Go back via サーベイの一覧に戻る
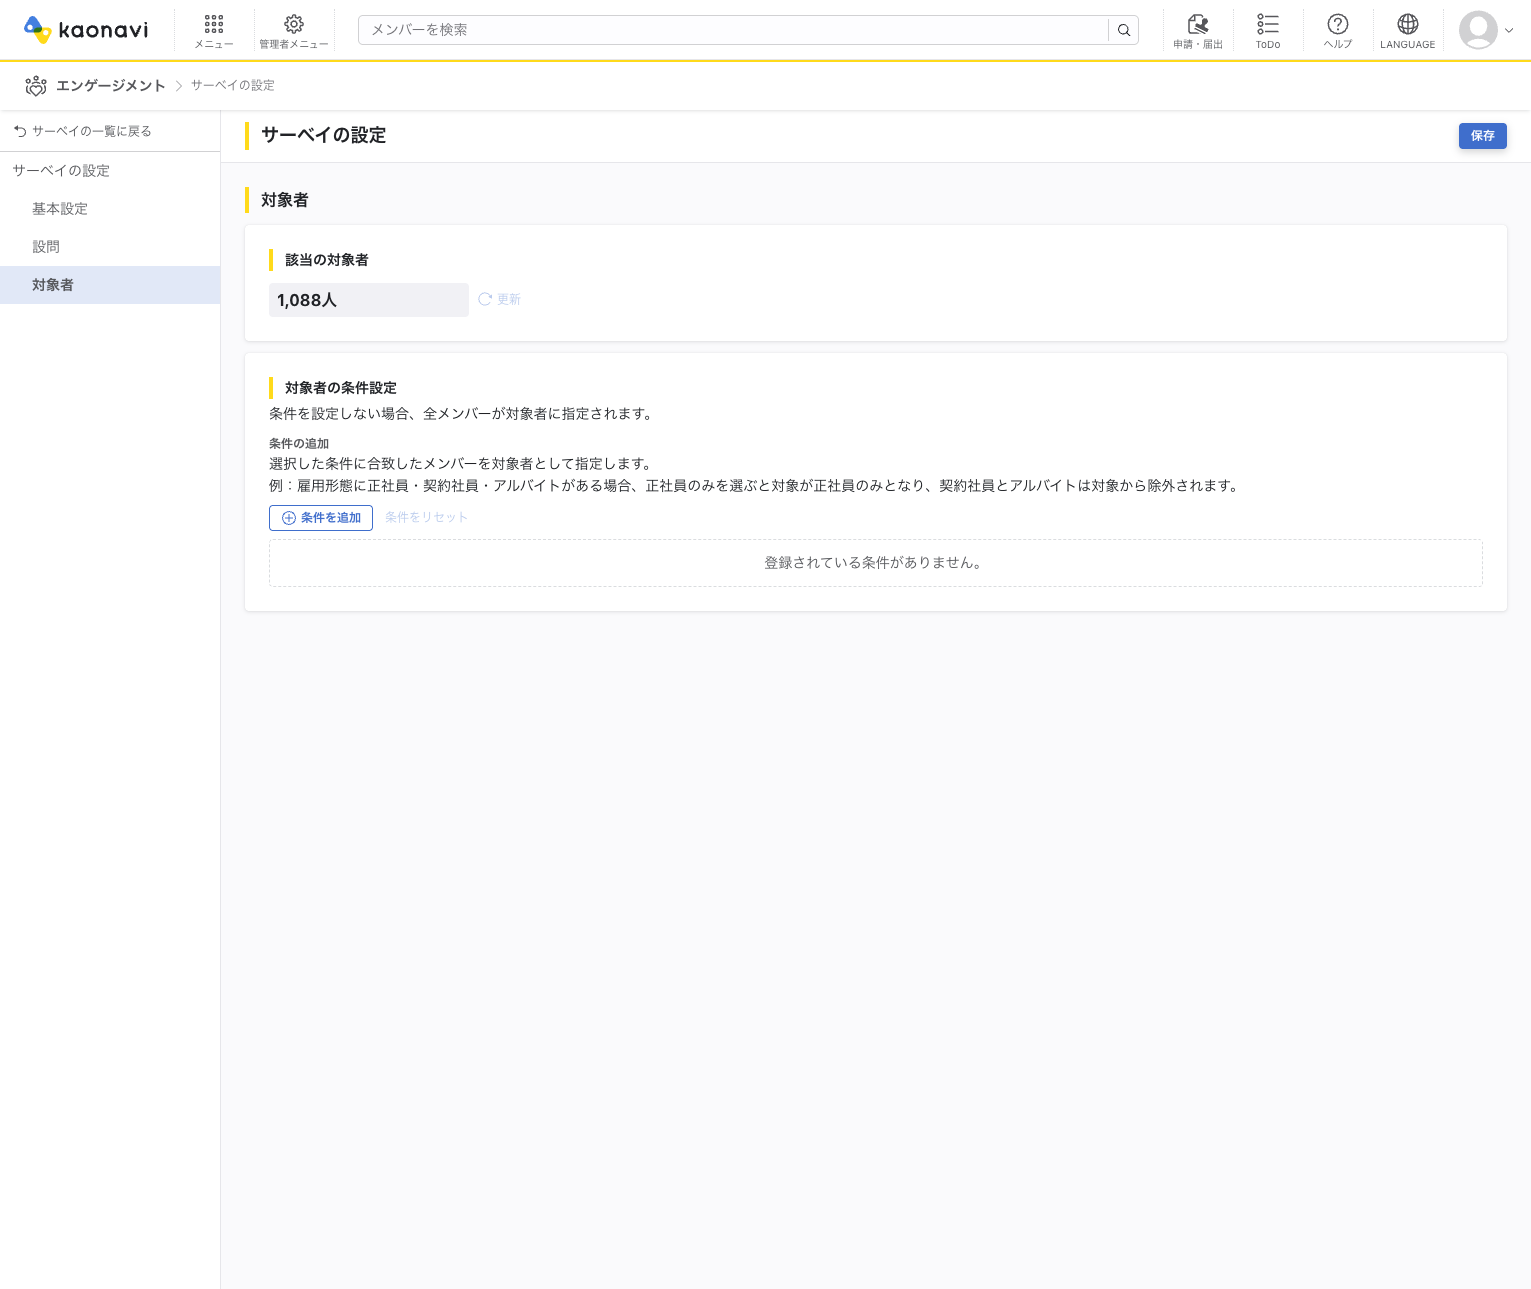This screenshot has height=1289, width=1531. (x=83, y=131)
